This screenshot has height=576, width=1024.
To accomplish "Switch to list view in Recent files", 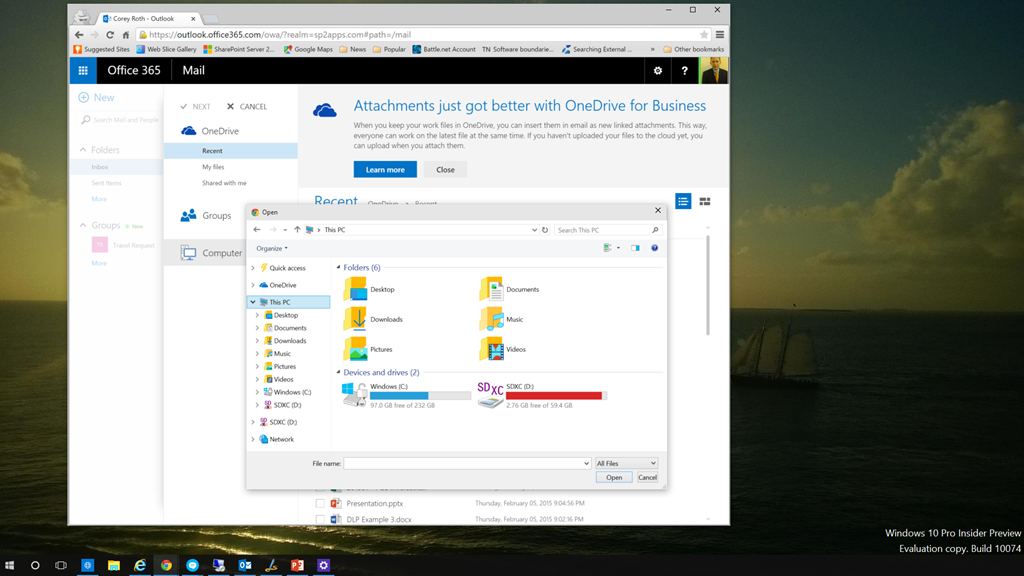I will [x=683, y=201].
